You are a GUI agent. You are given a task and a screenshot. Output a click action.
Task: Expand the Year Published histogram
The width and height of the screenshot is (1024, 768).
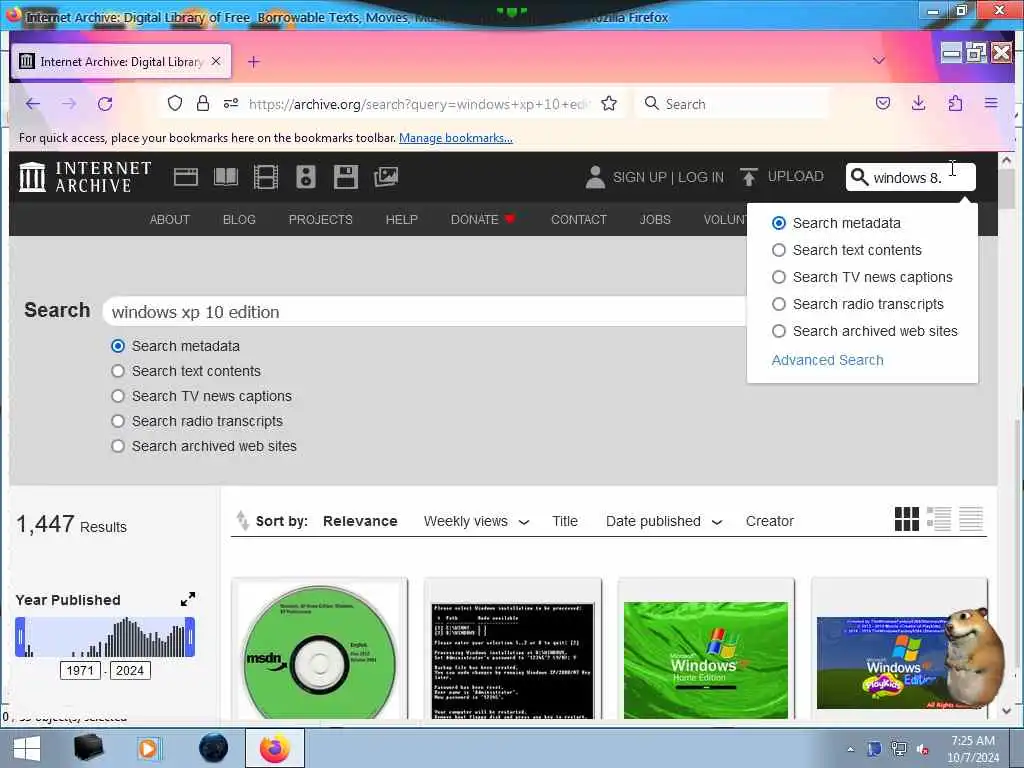coord(187,600)
